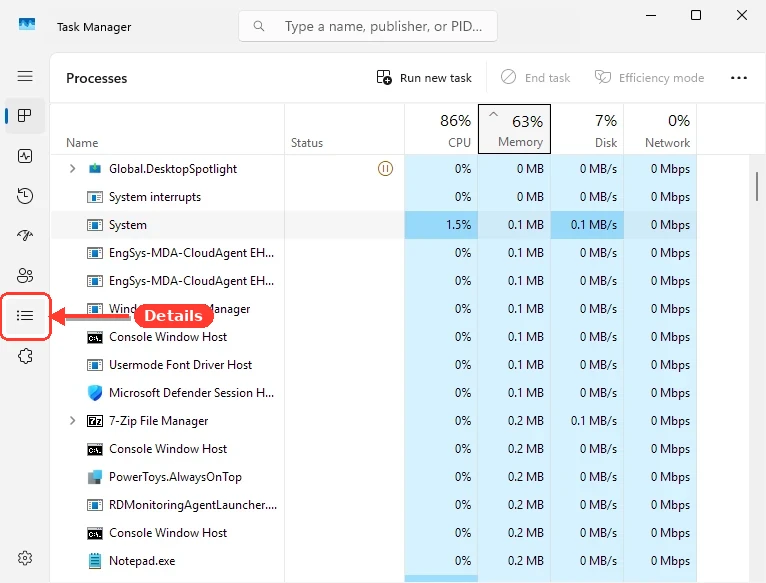
Task: Select the PowerToys.AlwaysOnTop row name
Action: coord(175,477)
